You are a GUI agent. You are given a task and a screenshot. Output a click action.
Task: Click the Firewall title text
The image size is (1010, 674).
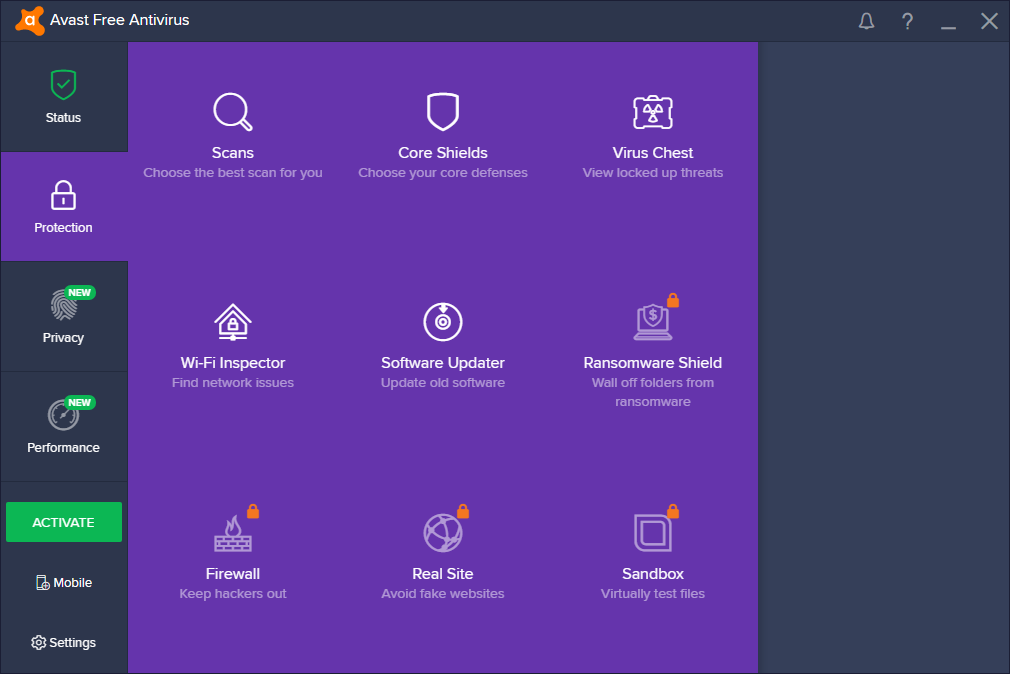tap(233, 573)
